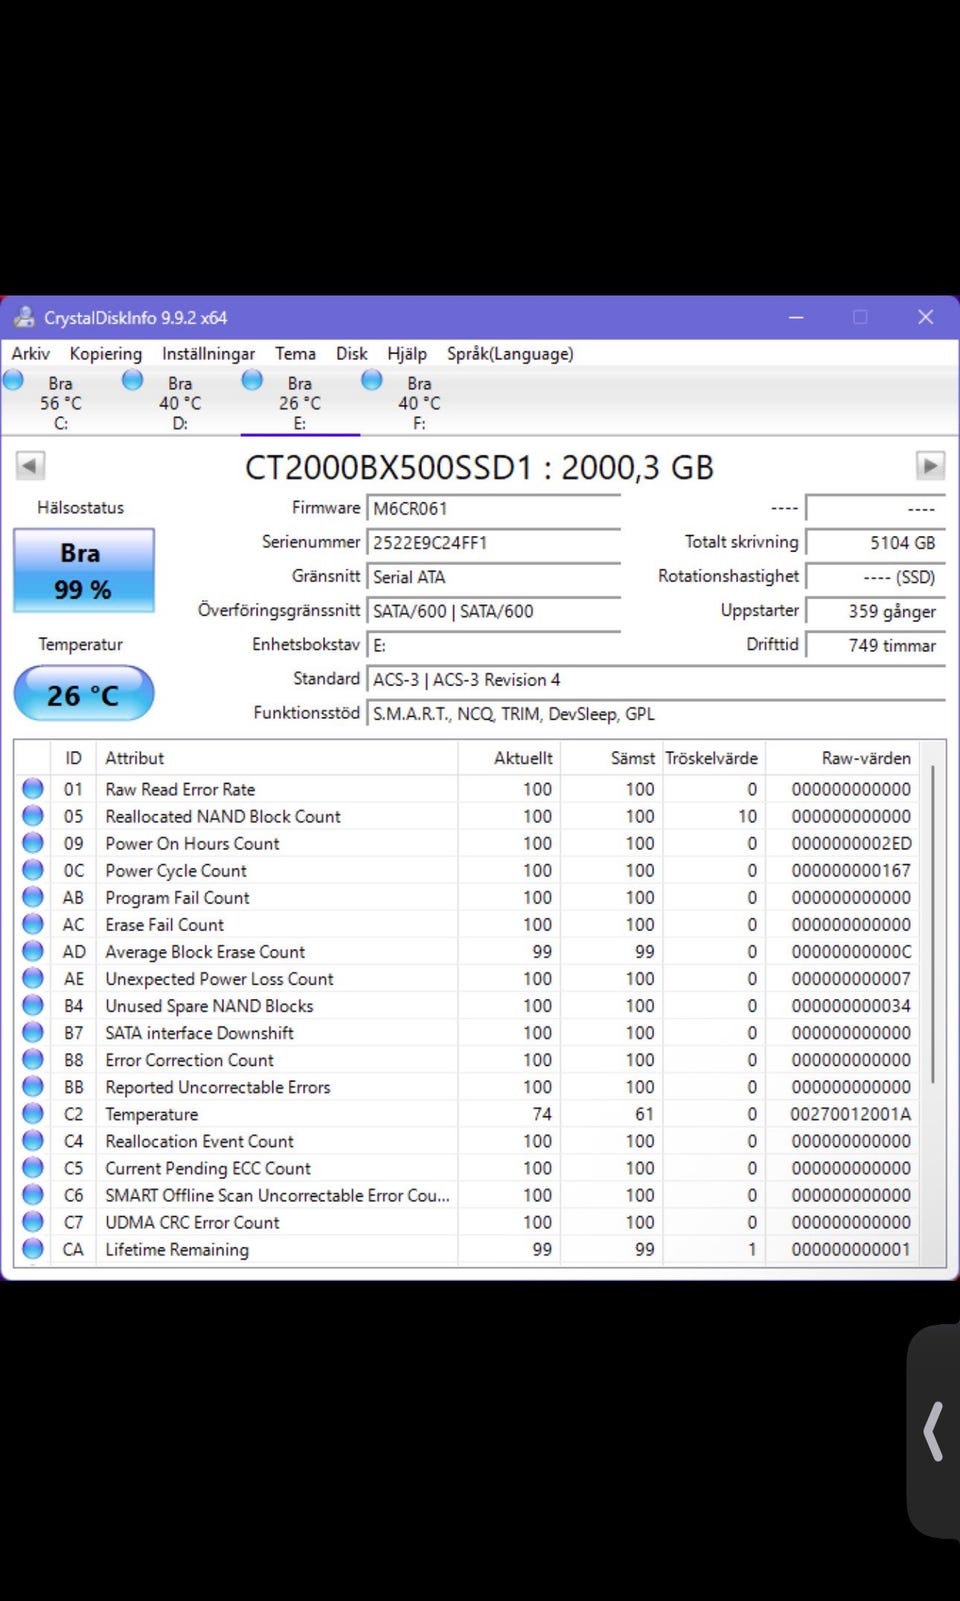Click status circle for Reallocated NAND Block Count

coord(33,816)
